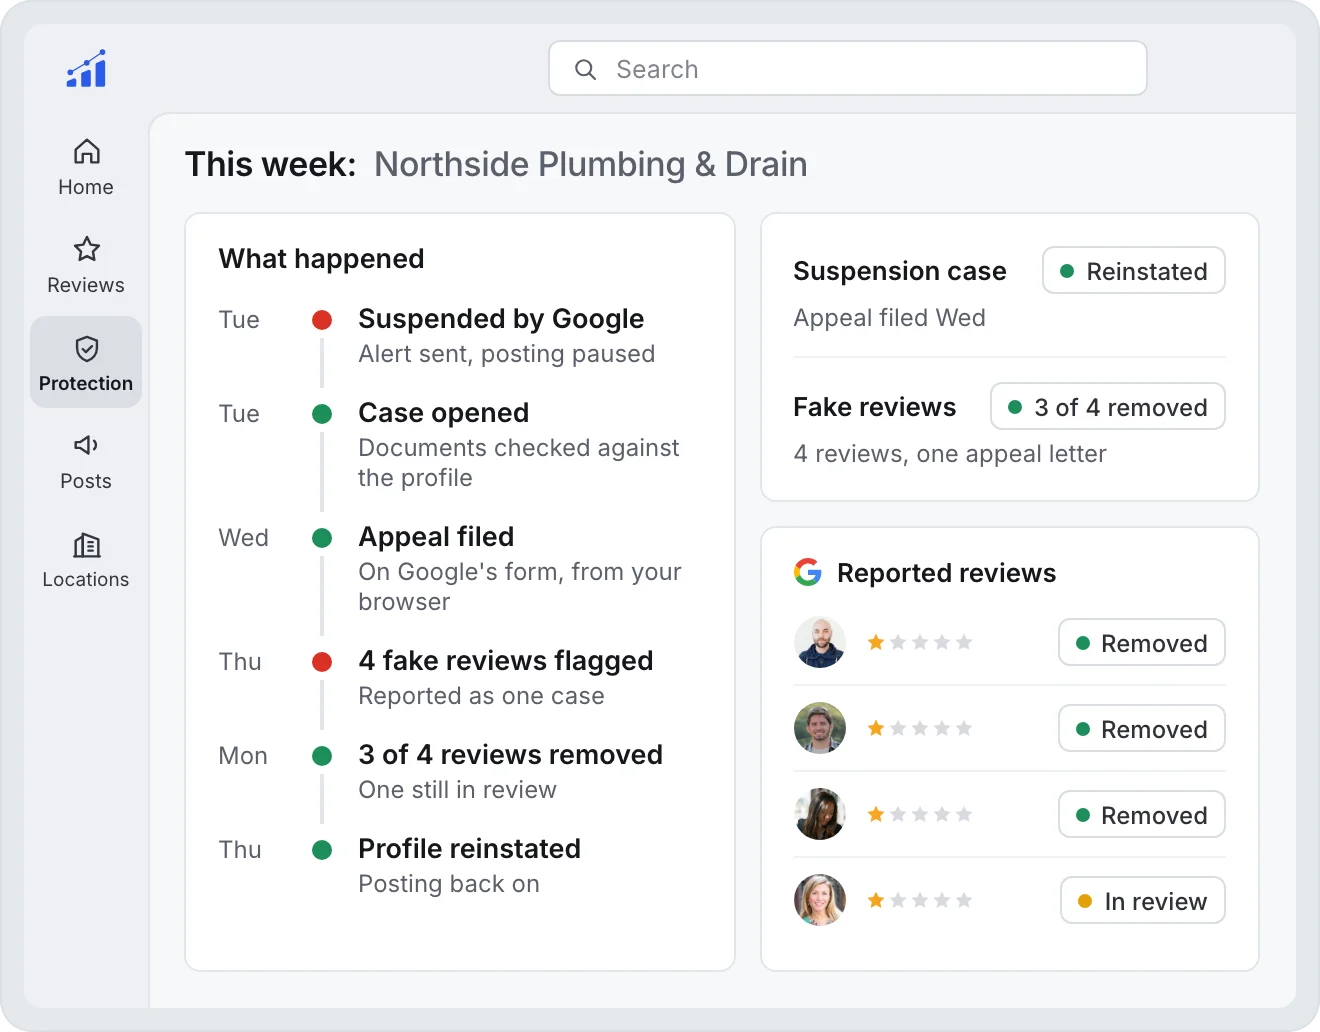This screenshot has width=1320, height=1032.
Task: Select the Protection sidebar item
Action: click(x=86, y=362)
